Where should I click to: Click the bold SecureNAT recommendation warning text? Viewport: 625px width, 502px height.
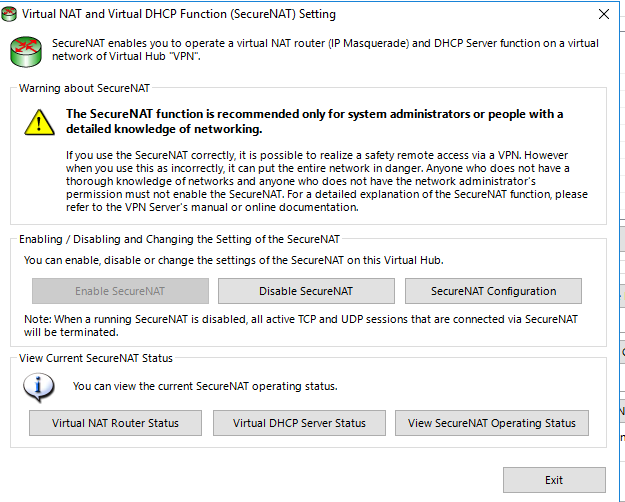coord(315,121)
